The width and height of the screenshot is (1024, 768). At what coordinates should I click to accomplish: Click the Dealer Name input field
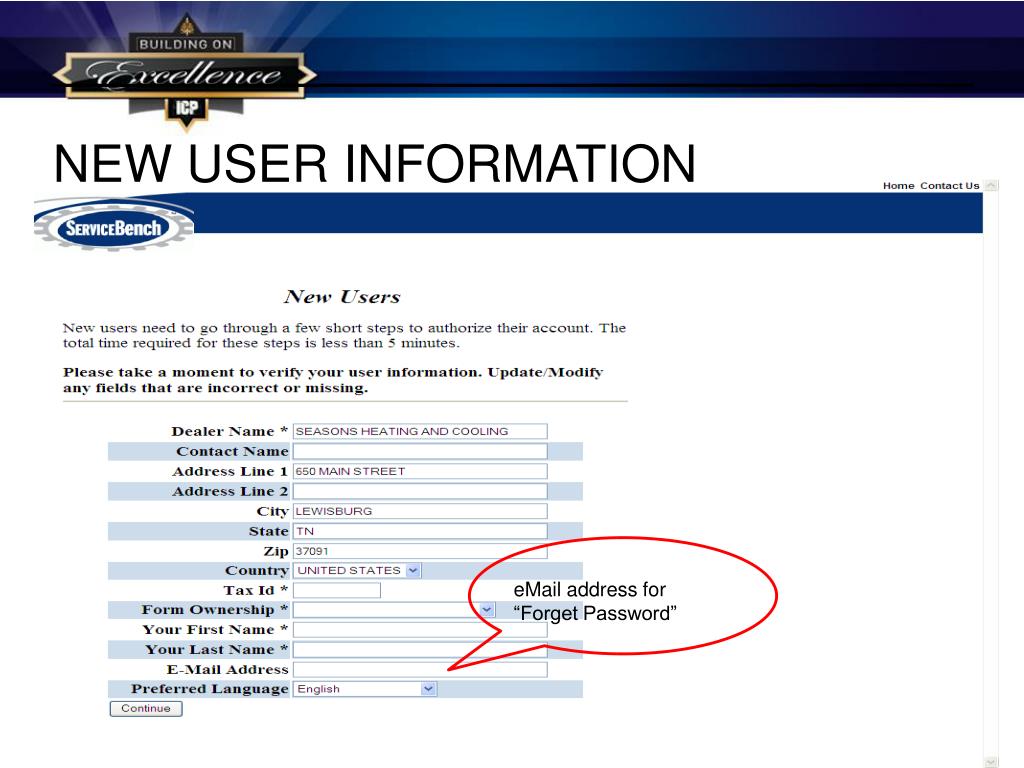point(420,432)
